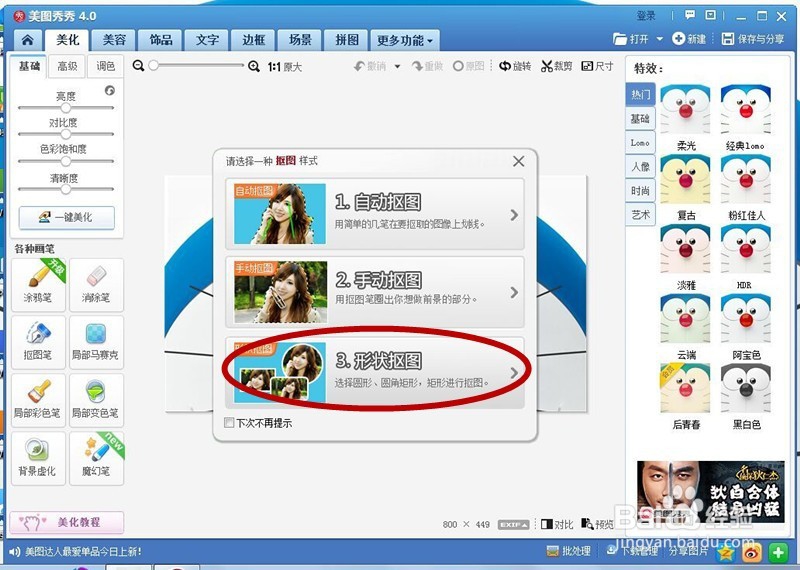Click the 重做 redo button

tap(428, 66)
